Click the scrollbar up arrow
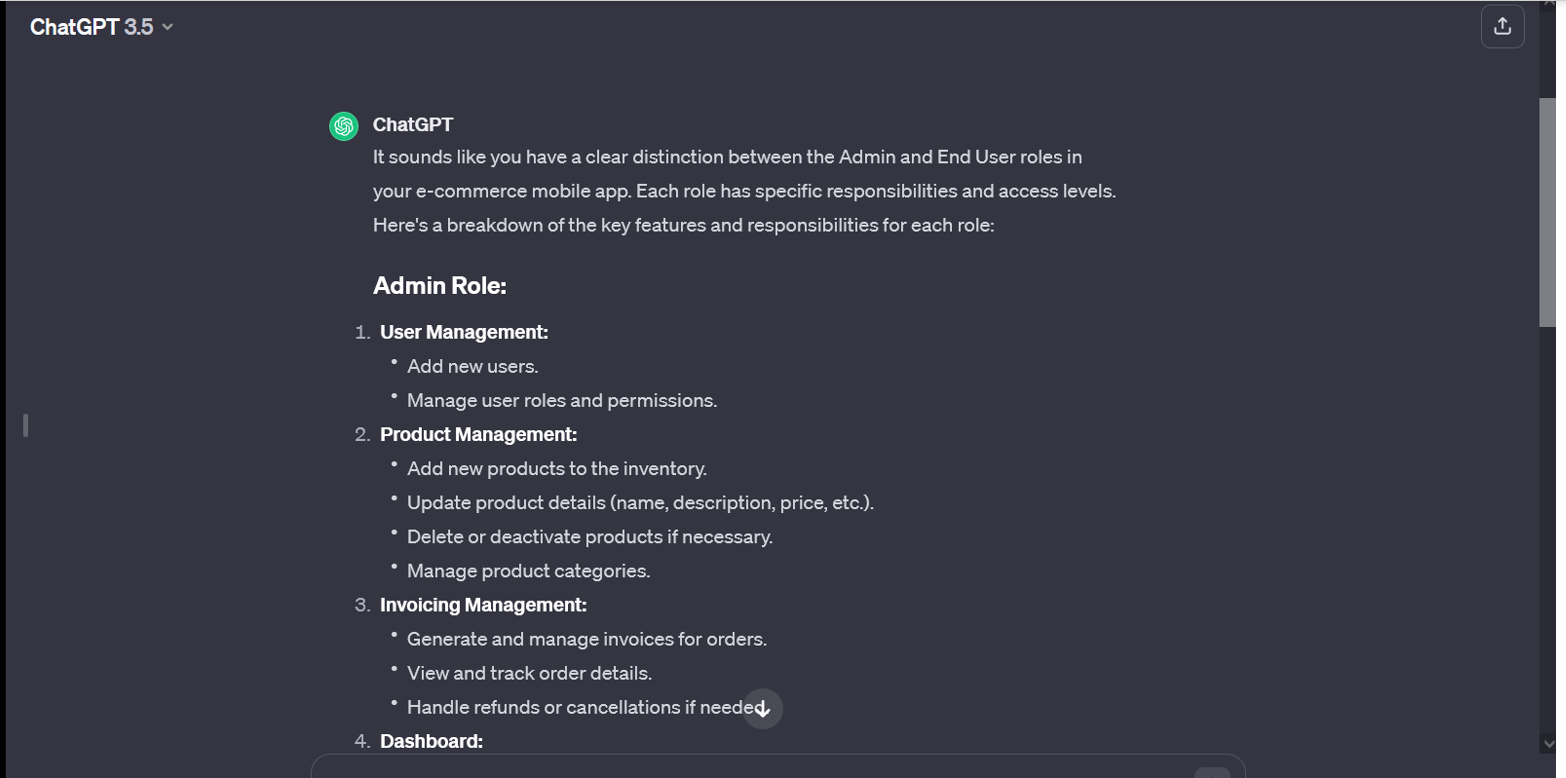Viewport: 1566px width, 778px height. pyautogui.click(x=1548, y=5)
